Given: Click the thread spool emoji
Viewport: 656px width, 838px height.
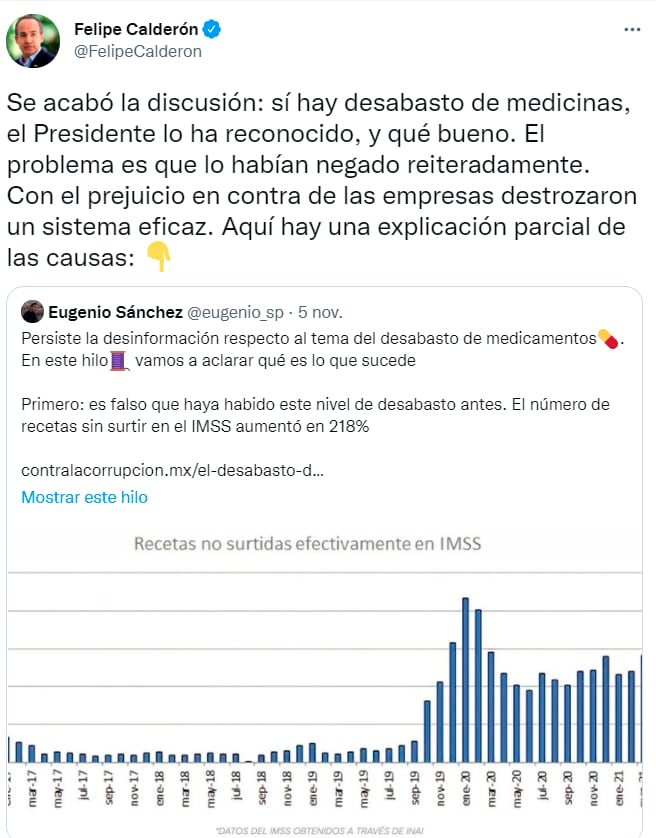Looking at the screenshot, I should click(x=120, y=360).
